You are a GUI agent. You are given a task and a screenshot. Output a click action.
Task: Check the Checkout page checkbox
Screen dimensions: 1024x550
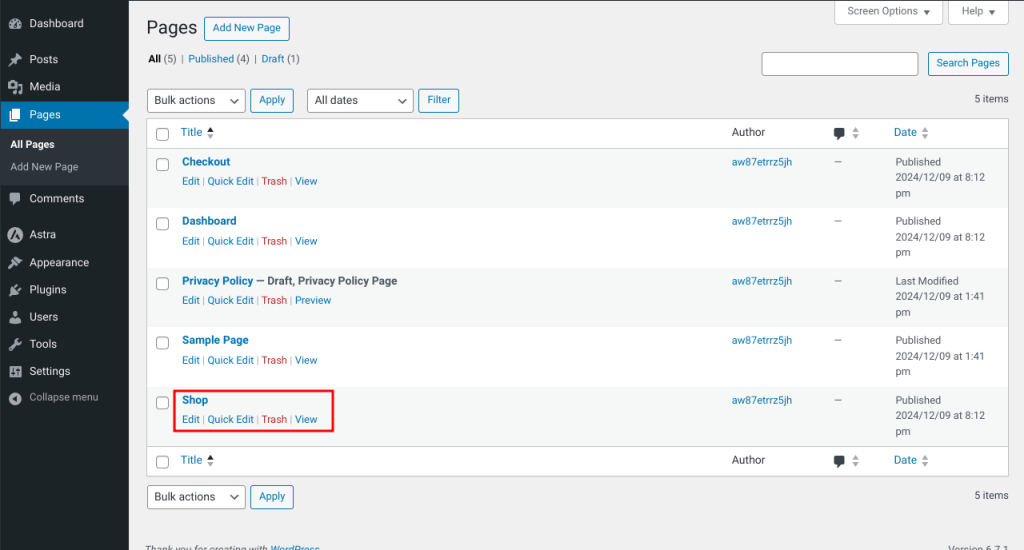(x=162, y=164)
